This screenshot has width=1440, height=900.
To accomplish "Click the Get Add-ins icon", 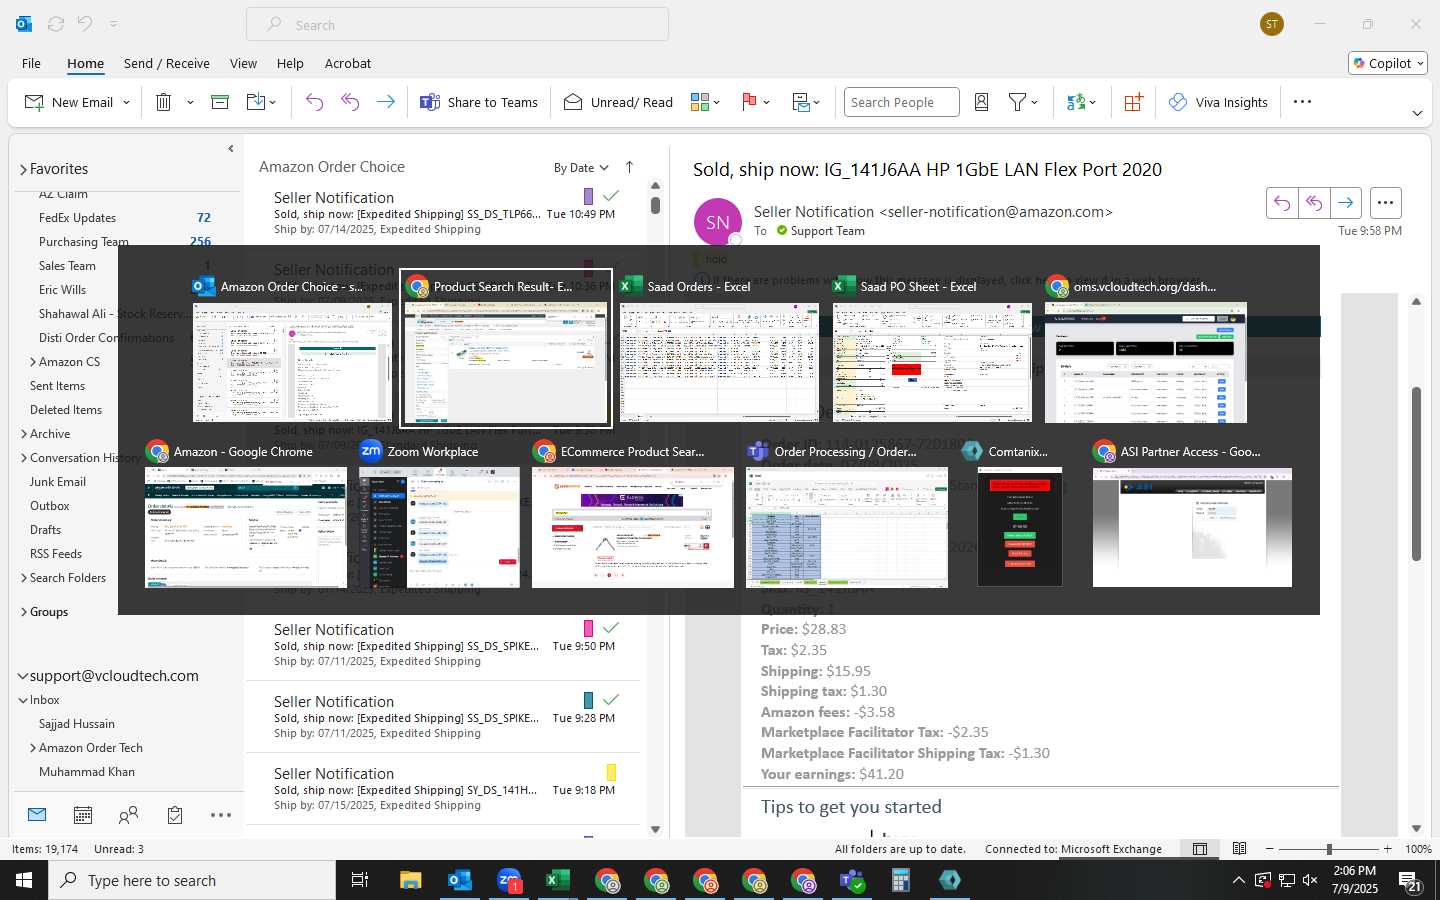I will point(1133,102).
